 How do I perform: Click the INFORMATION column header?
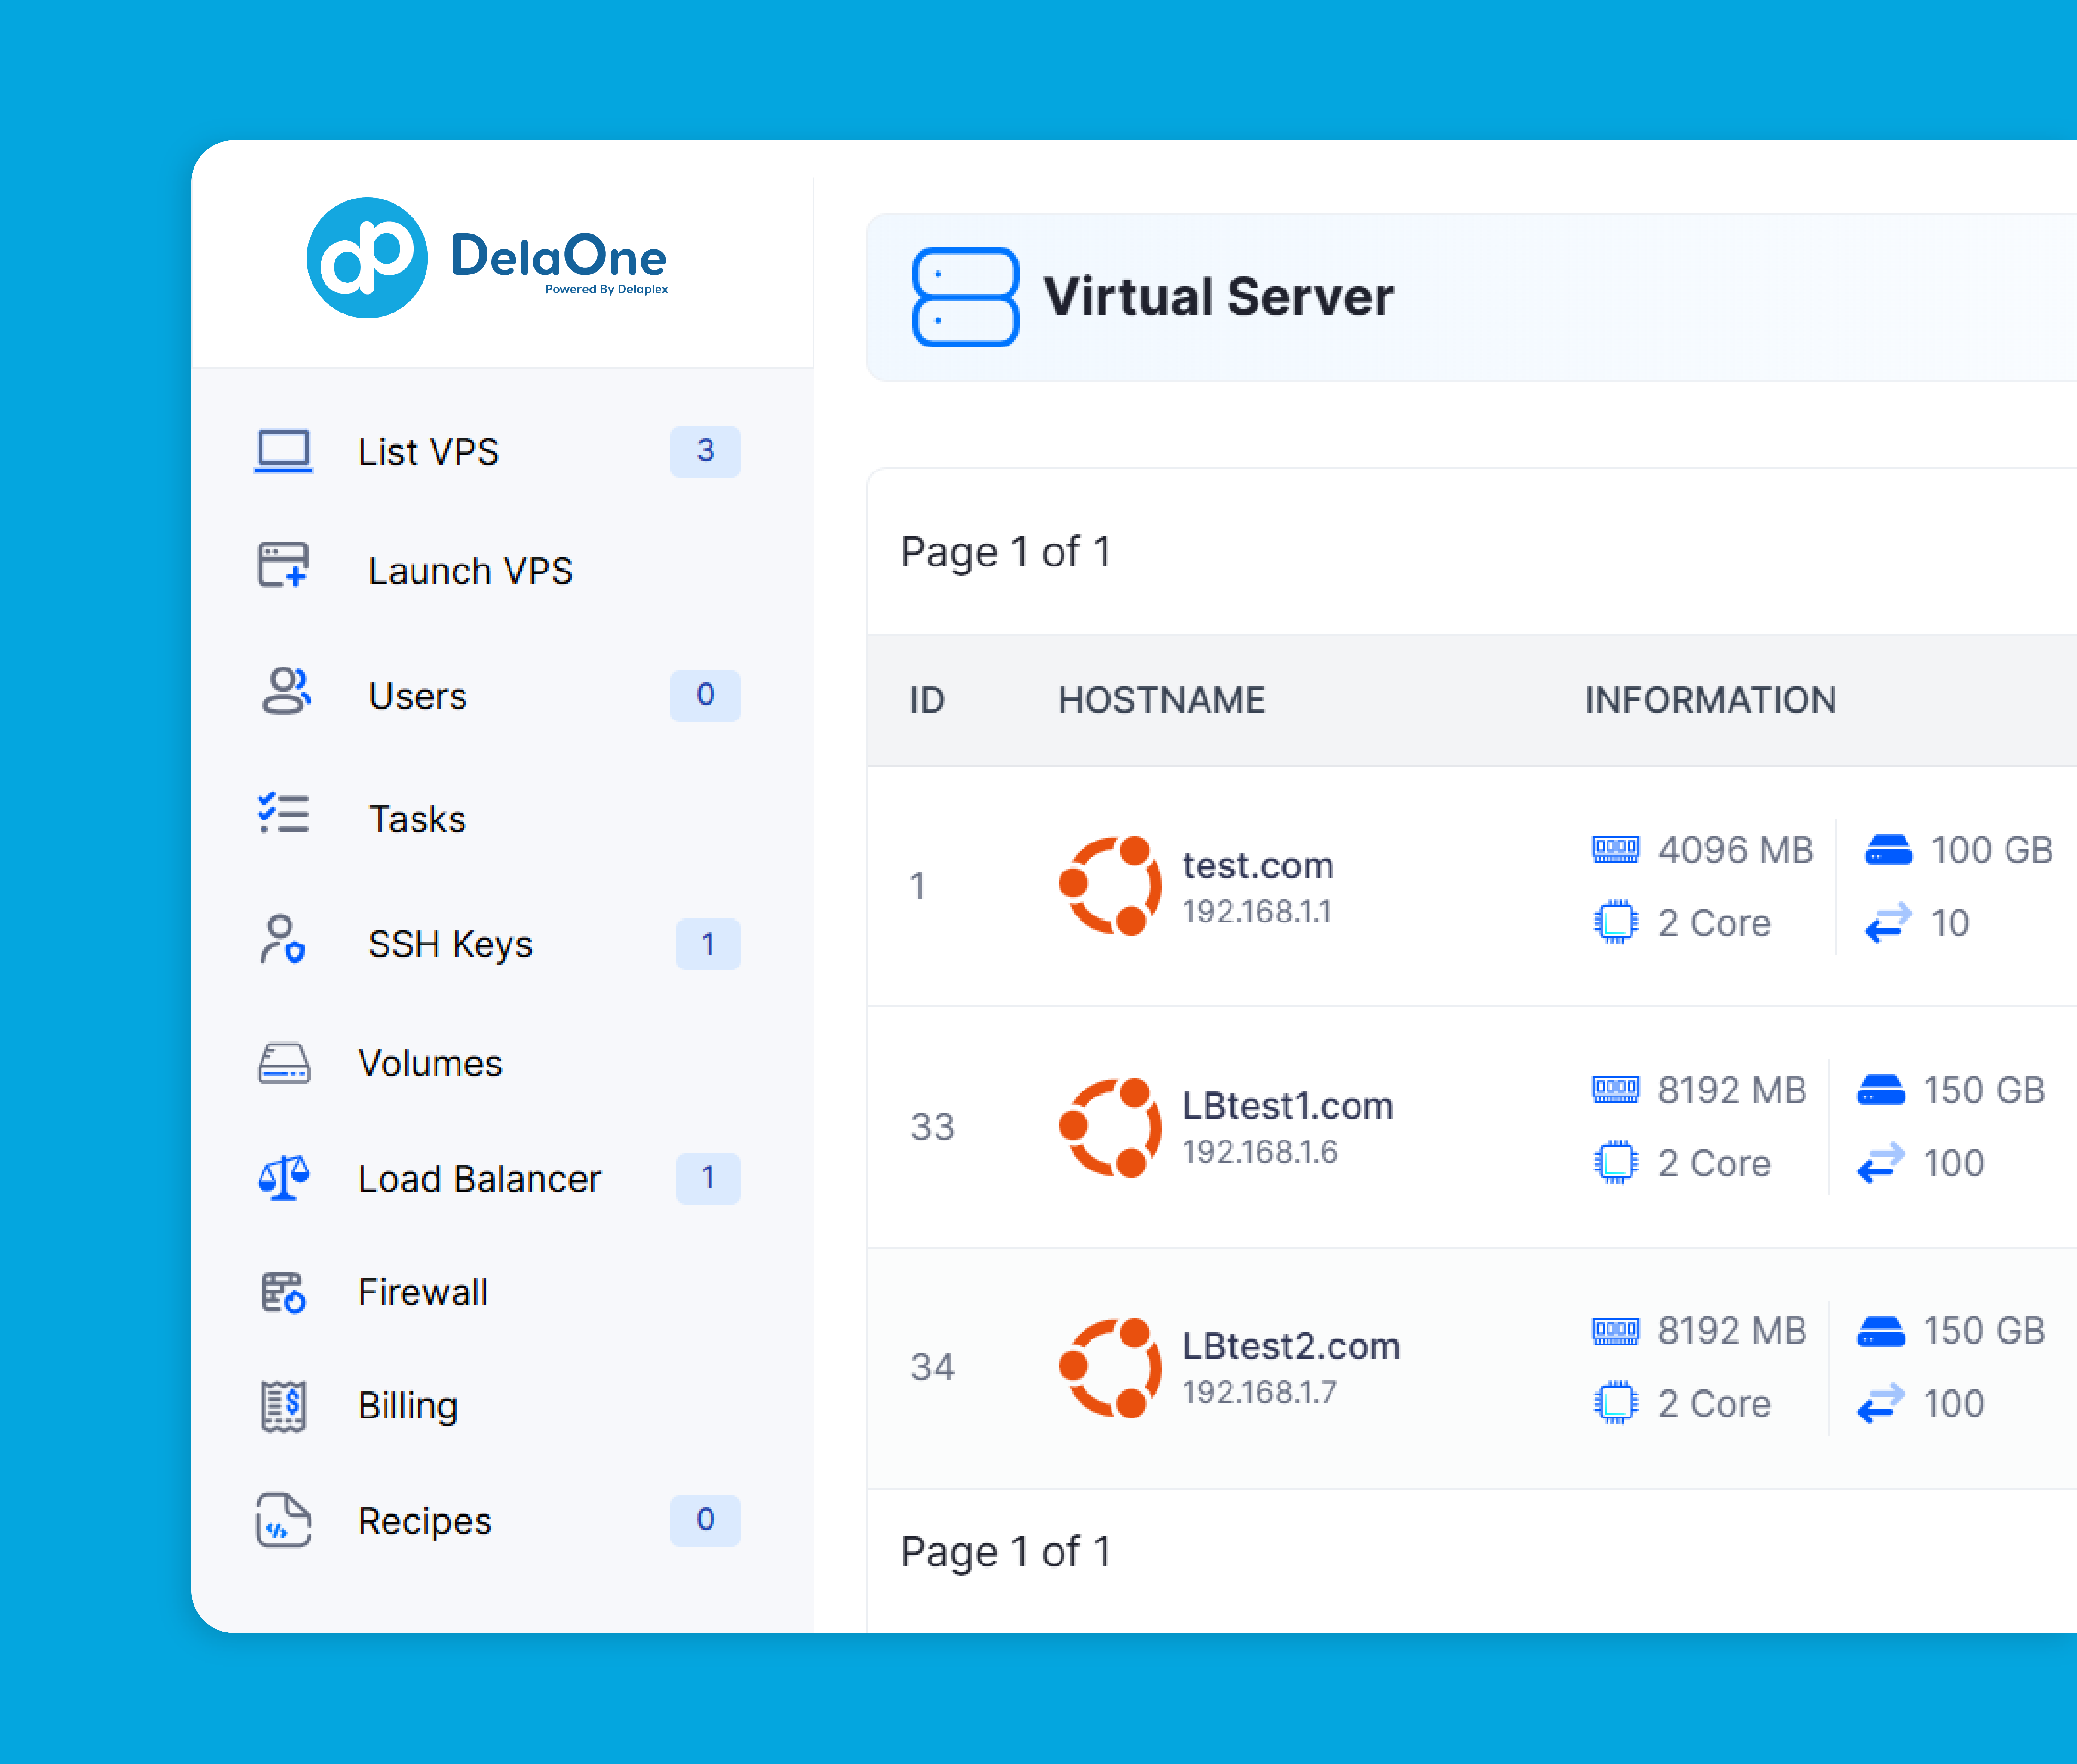click(x=1711, y=700)
